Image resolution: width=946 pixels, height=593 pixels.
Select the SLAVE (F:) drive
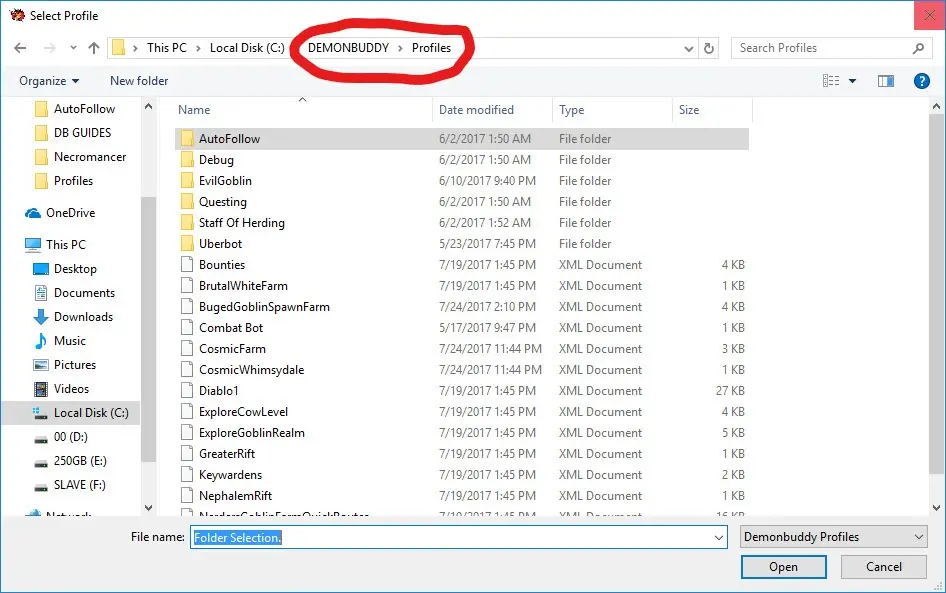69,485
